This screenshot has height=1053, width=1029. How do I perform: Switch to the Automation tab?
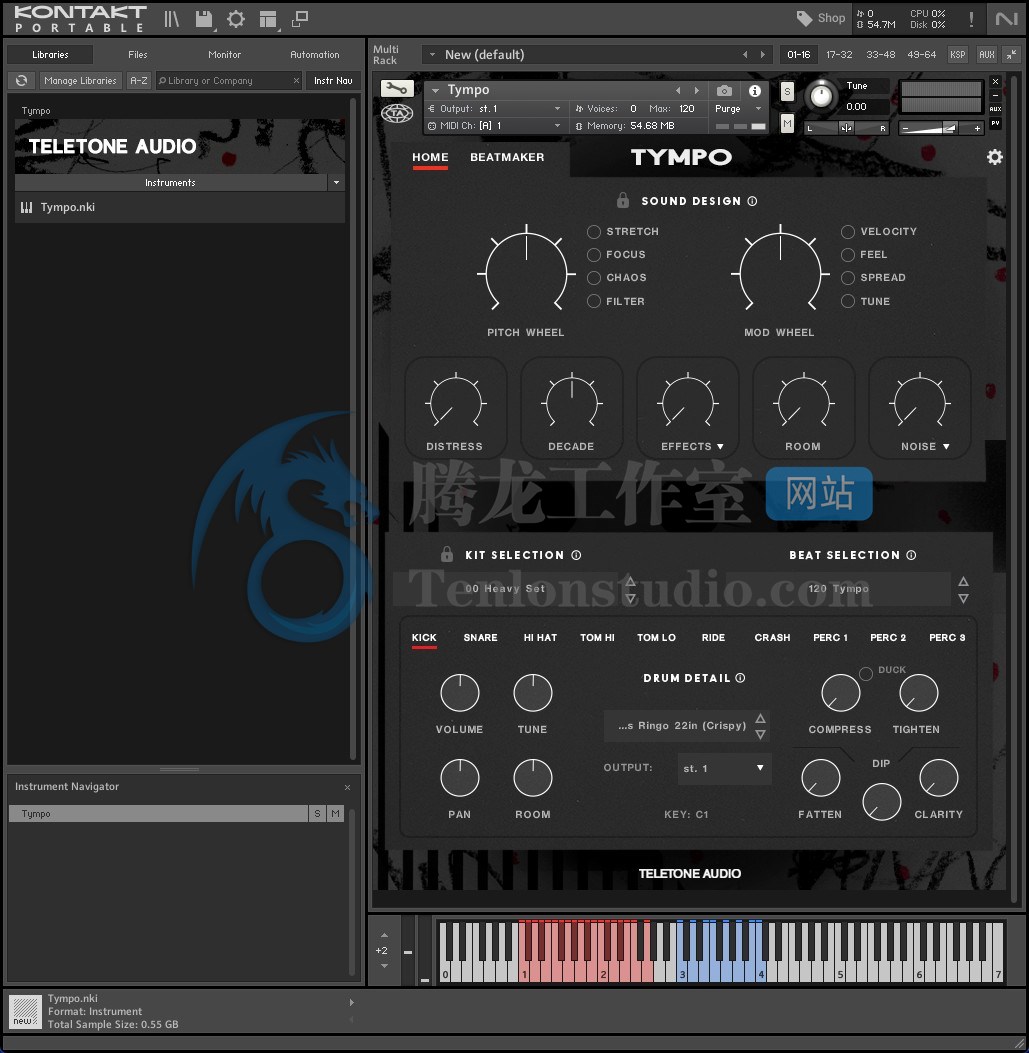pos(314,54)
